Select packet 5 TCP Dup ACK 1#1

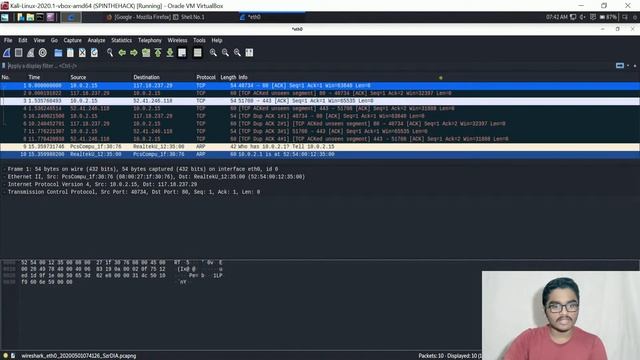[320, 116]
